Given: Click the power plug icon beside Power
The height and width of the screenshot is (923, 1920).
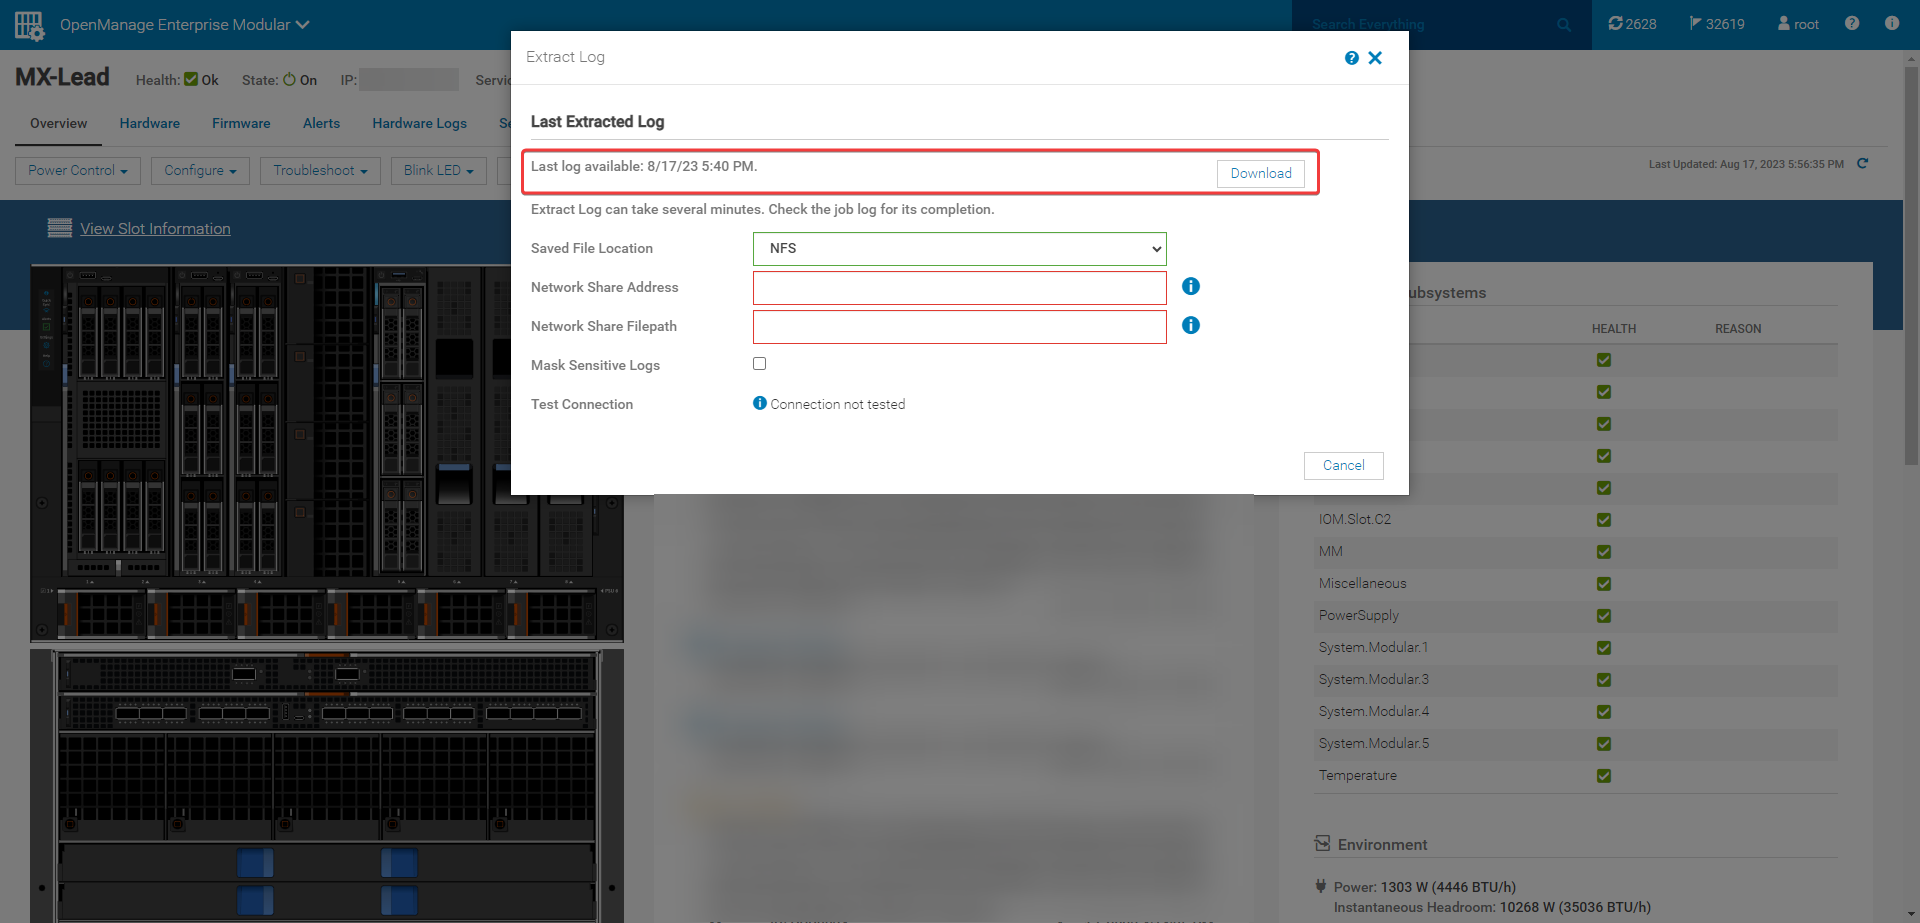Looking at the screenshot, I should [1321, 886].
